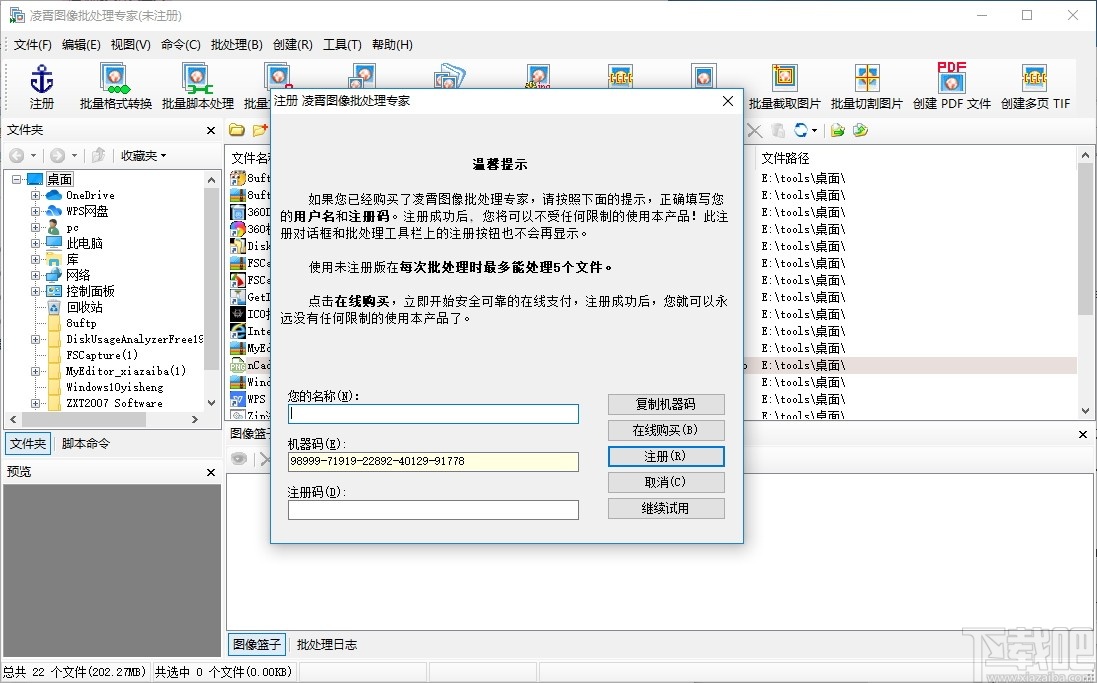Image resolution: width=1097 pixels, height=683 pixels.
Task: Open the refresh icon's dropdown arrow
Action: click(814, 131)
